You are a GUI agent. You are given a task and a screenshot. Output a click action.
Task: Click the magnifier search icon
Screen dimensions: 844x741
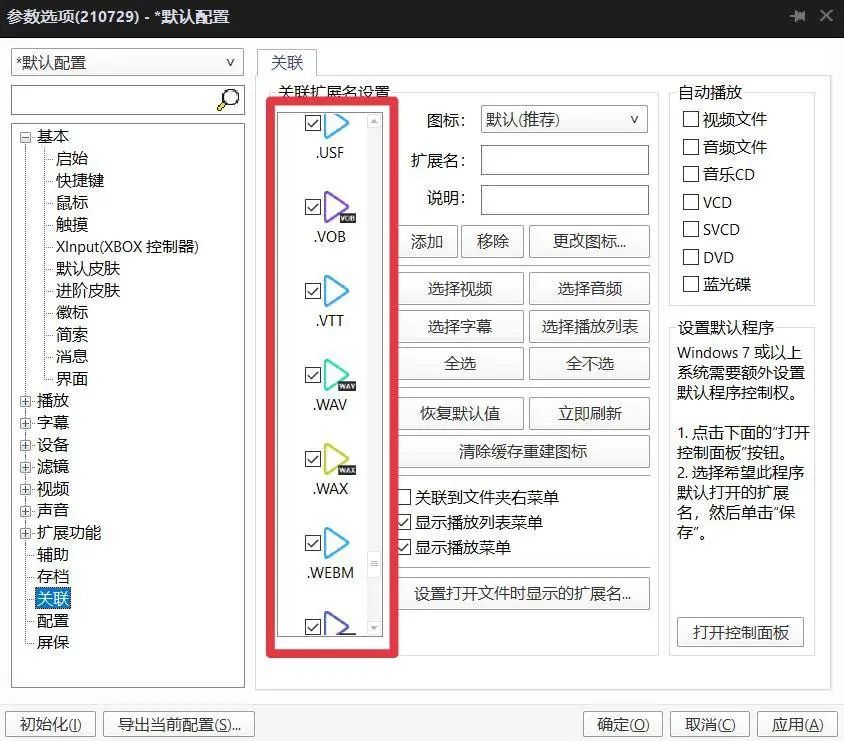tap(228, 100)
